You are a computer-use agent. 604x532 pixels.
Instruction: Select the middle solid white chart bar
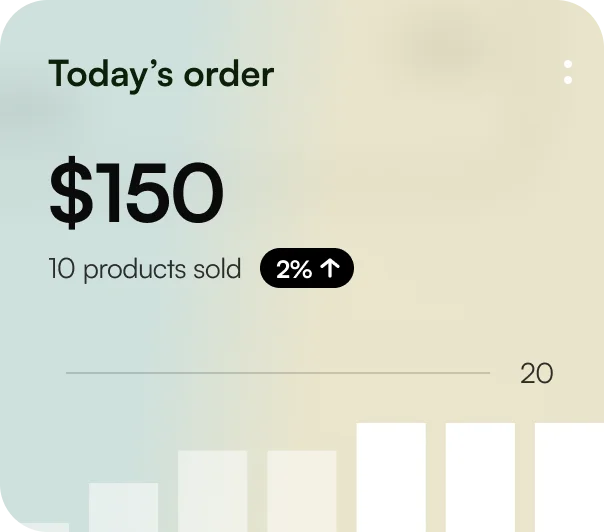(x=480, y=477)
